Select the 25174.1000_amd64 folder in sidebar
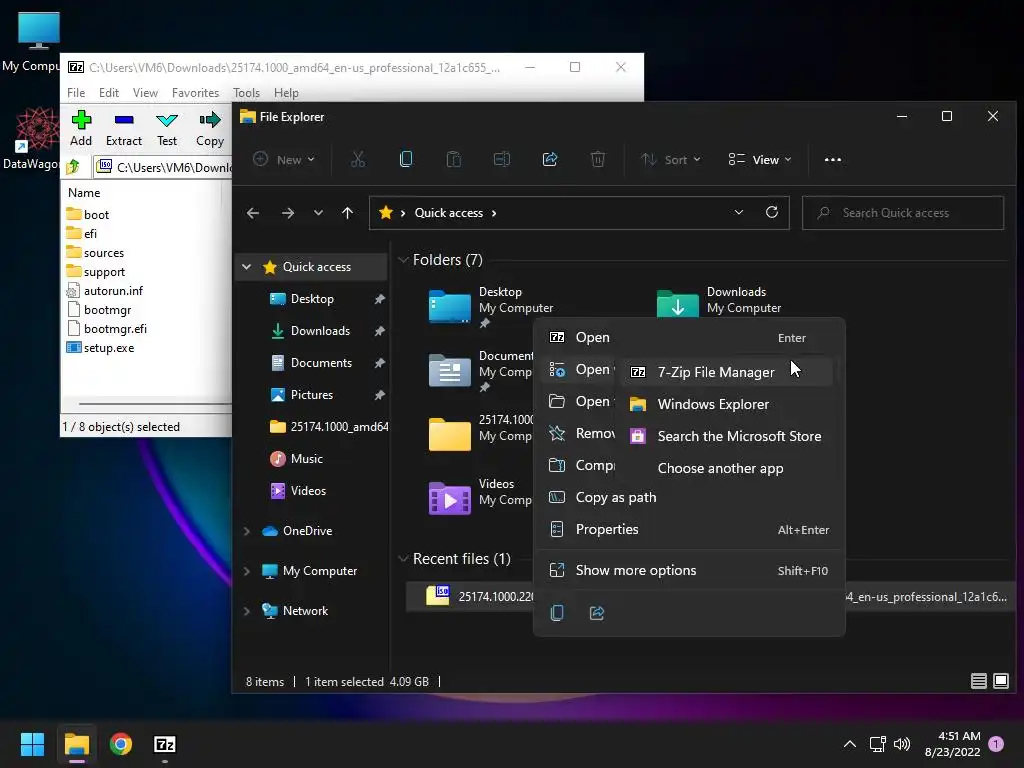 (329, 427)
